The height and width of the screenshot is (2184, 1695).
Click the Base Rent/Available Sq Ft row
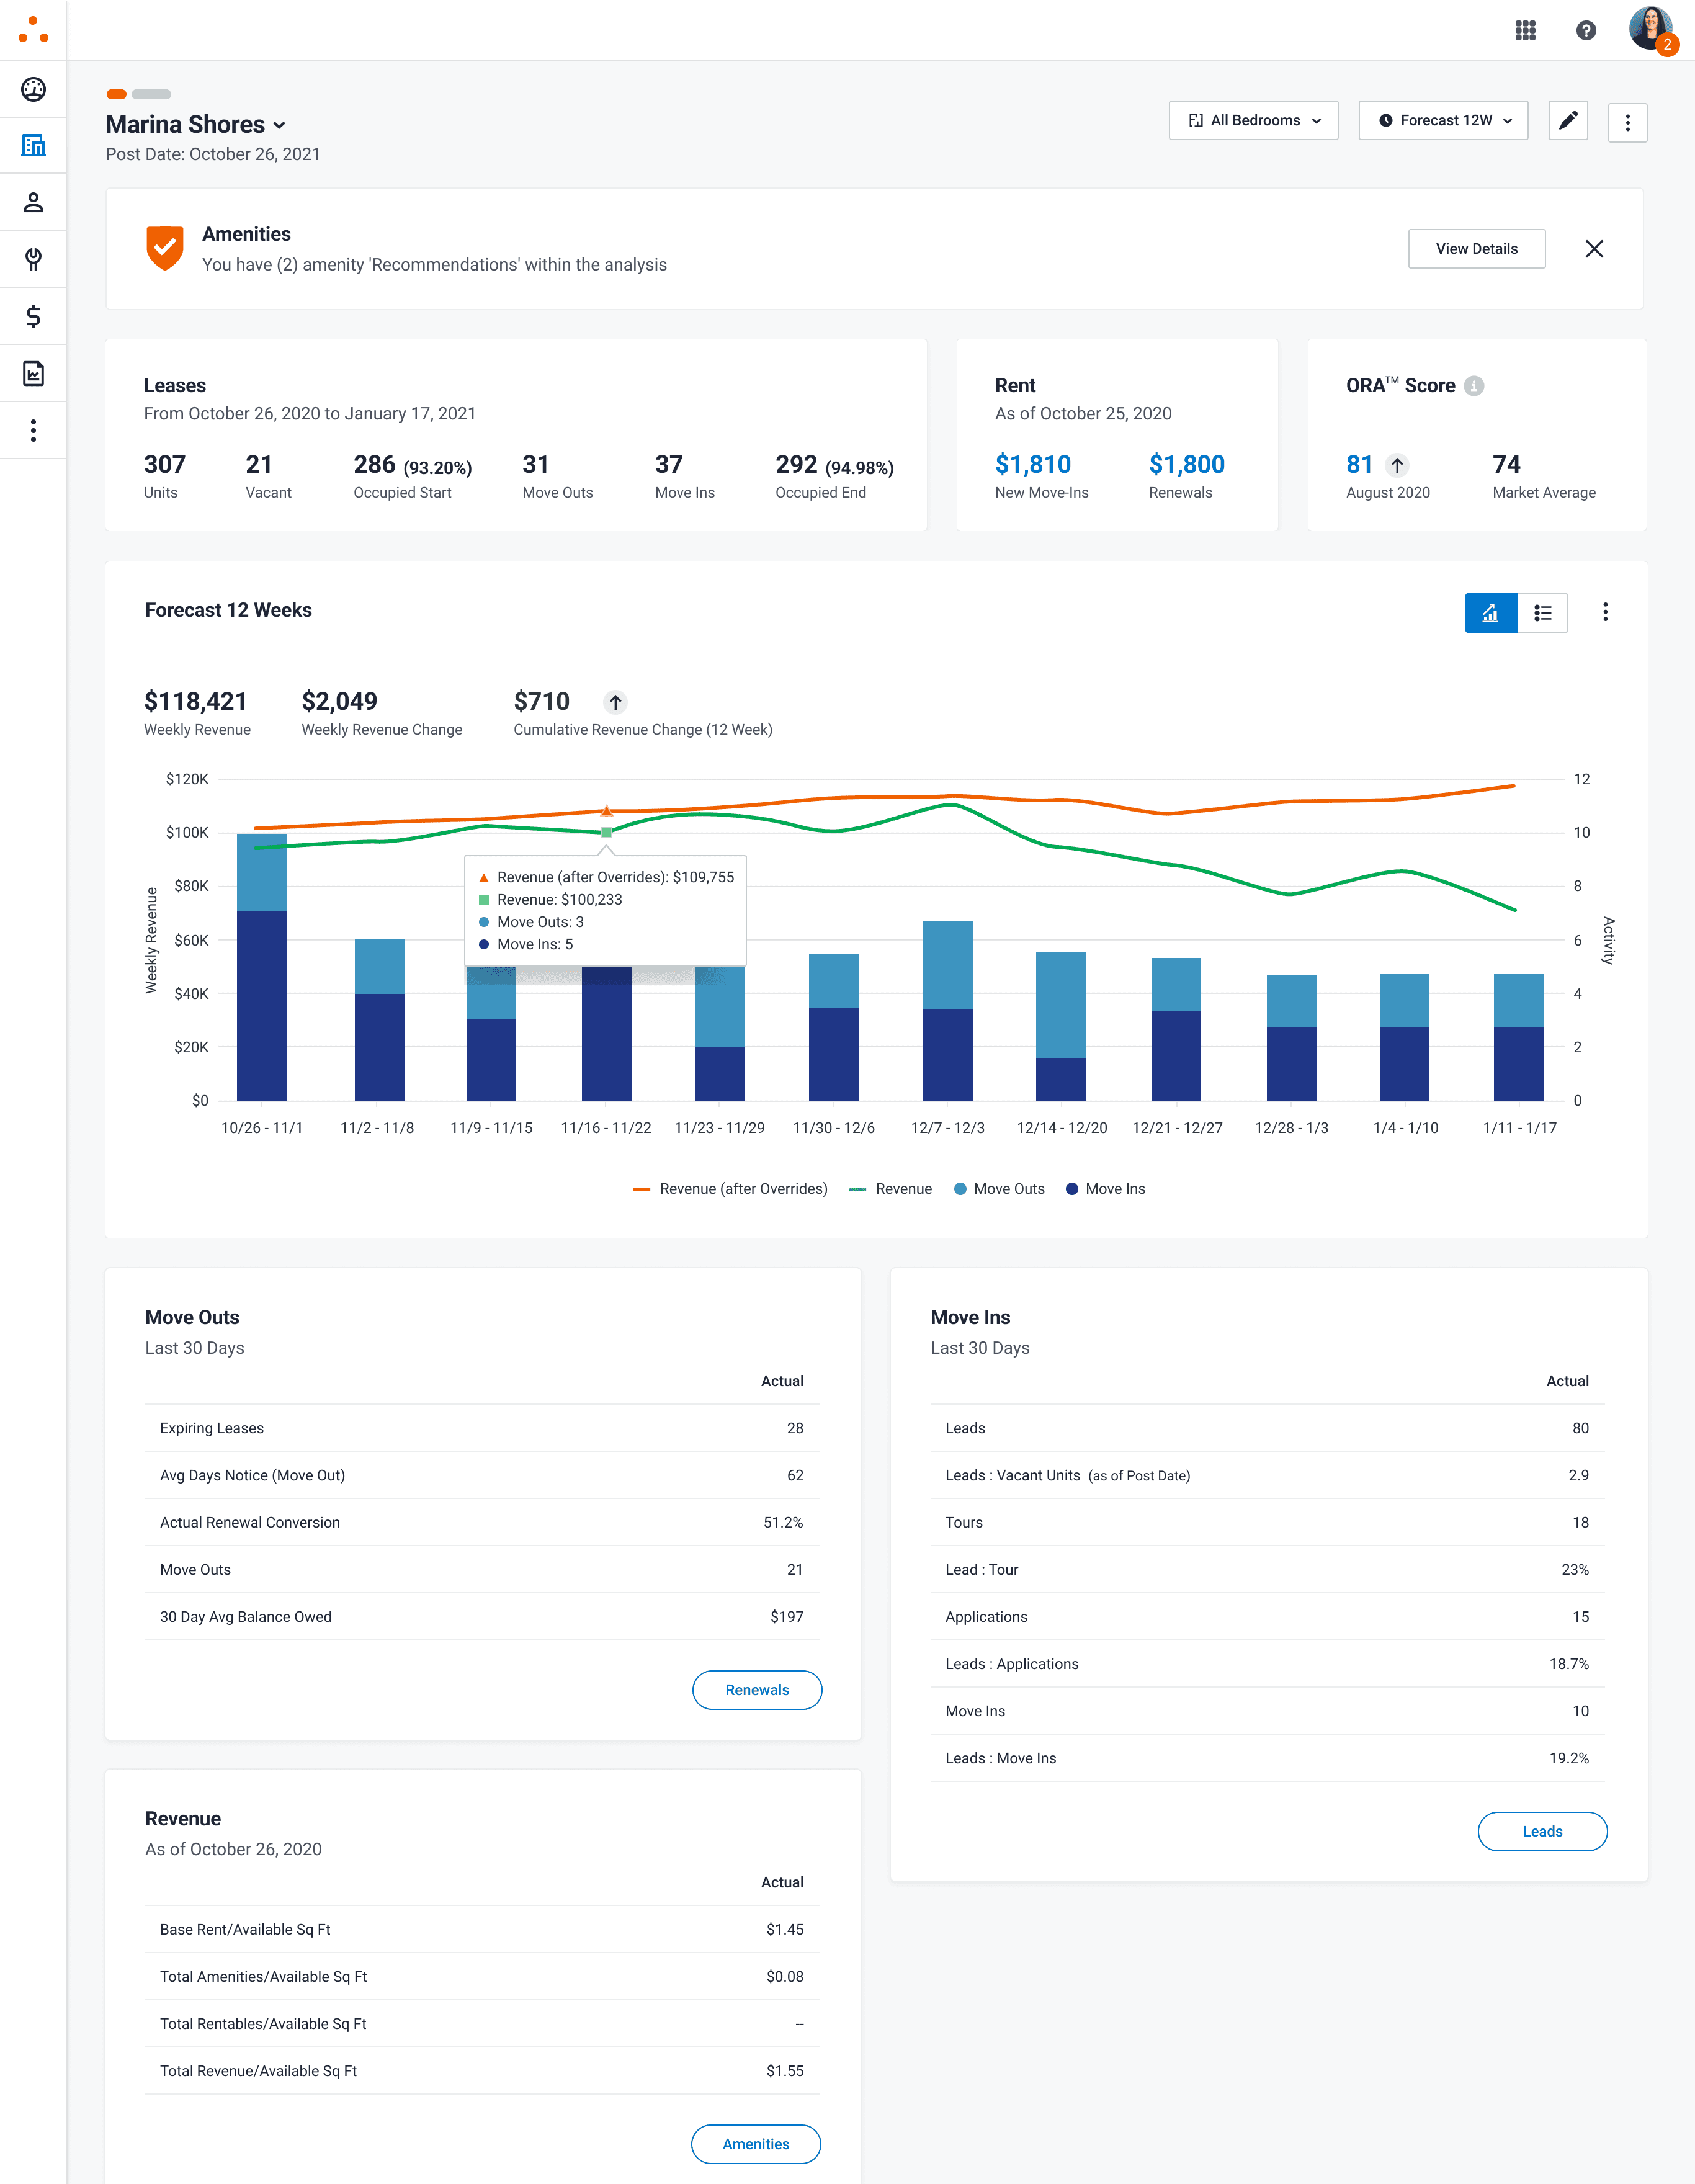click(x=482, y=1929)
